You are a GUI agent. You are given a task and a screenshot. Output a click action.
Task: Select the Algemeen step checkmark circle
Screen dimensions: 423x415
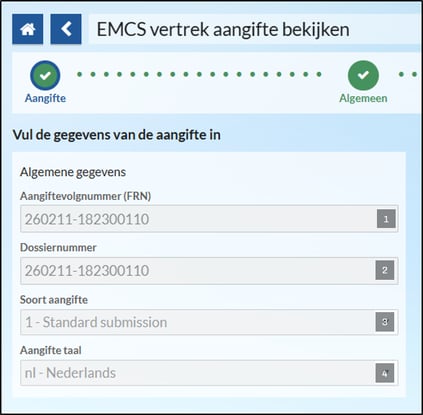coord(363,75)
